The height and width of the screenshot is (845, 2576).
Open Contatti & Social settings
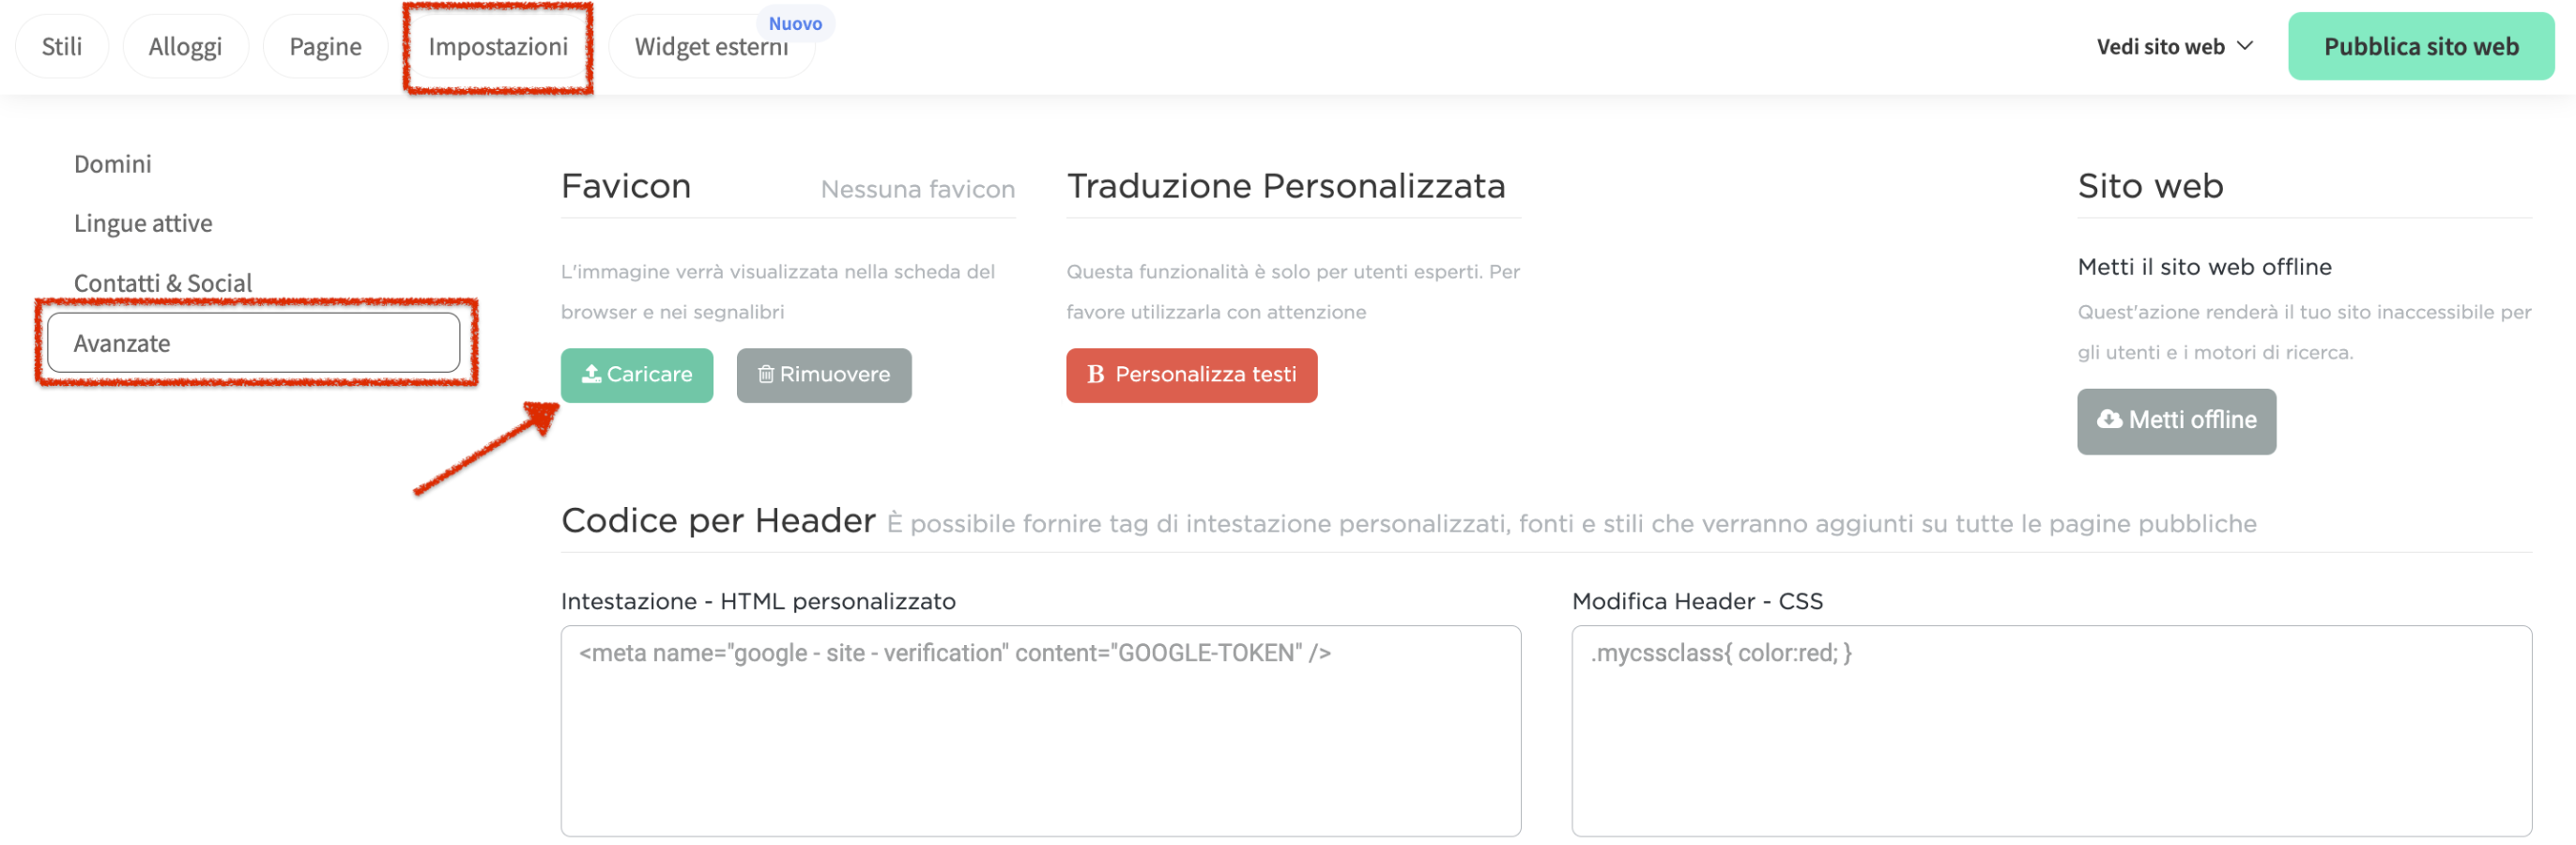tap(162, 282)
